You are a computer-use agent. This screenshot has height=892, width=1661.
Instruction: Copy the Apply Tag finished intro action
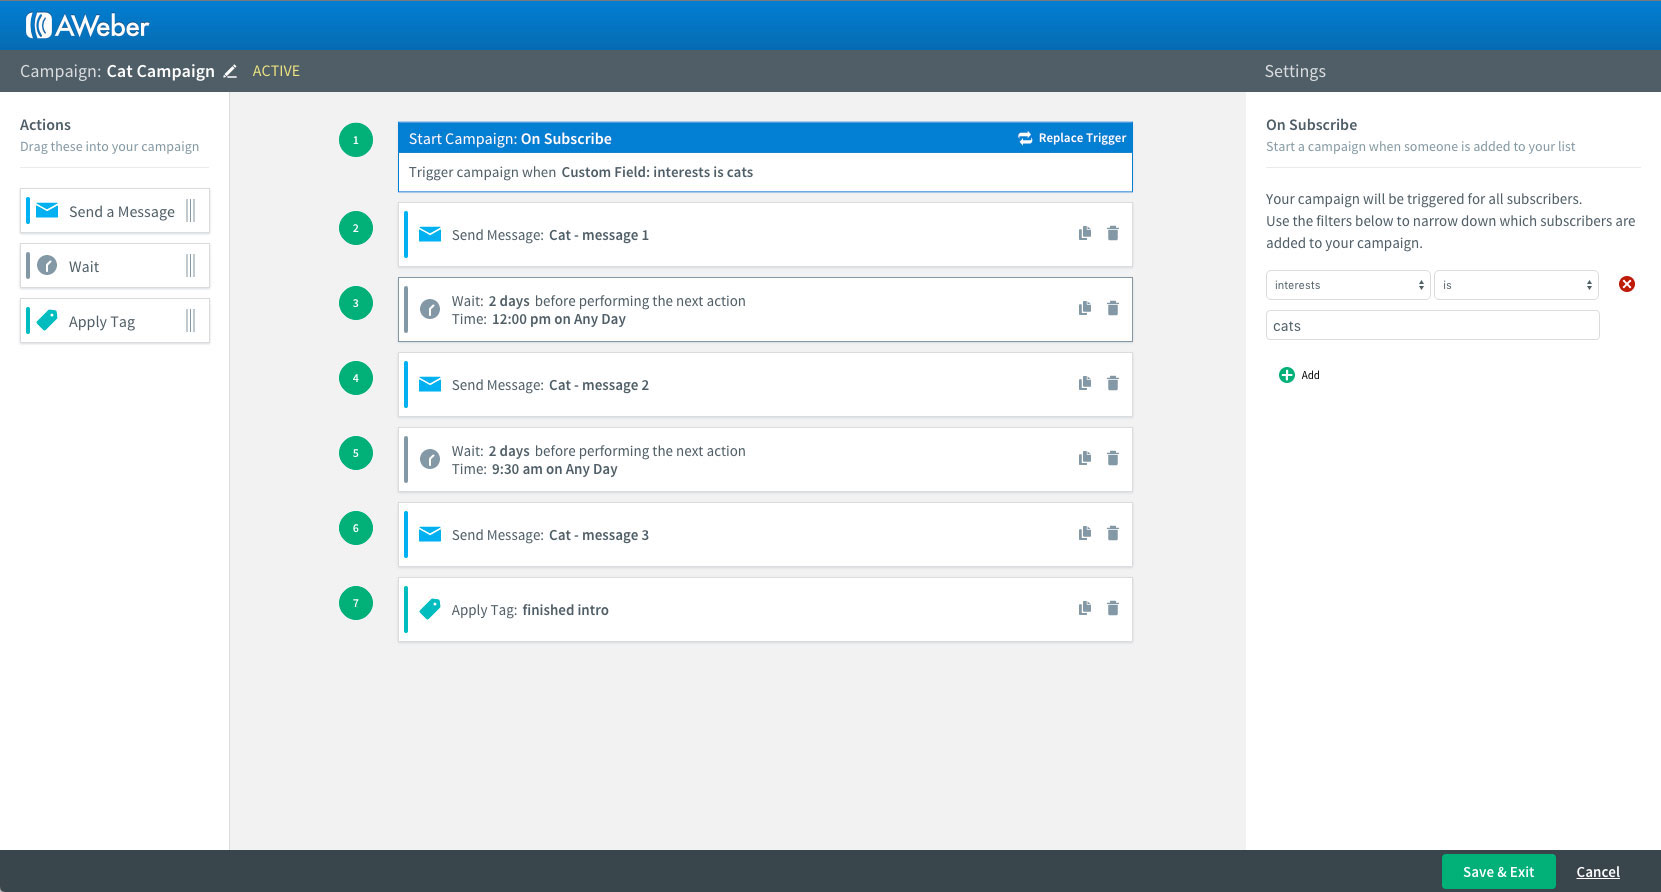coord(1085,608)
